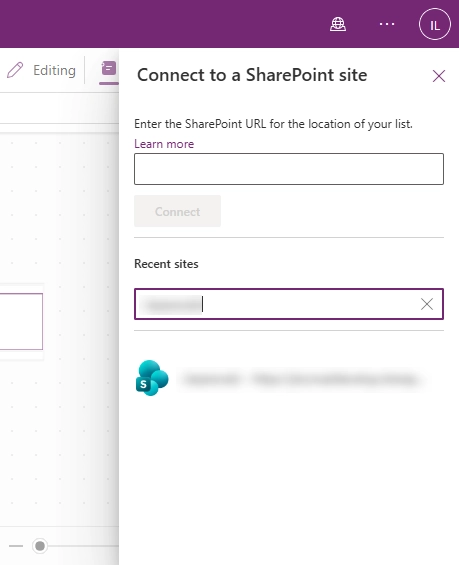Click the Connect button

pyautogui.click(x=177, y=211)
